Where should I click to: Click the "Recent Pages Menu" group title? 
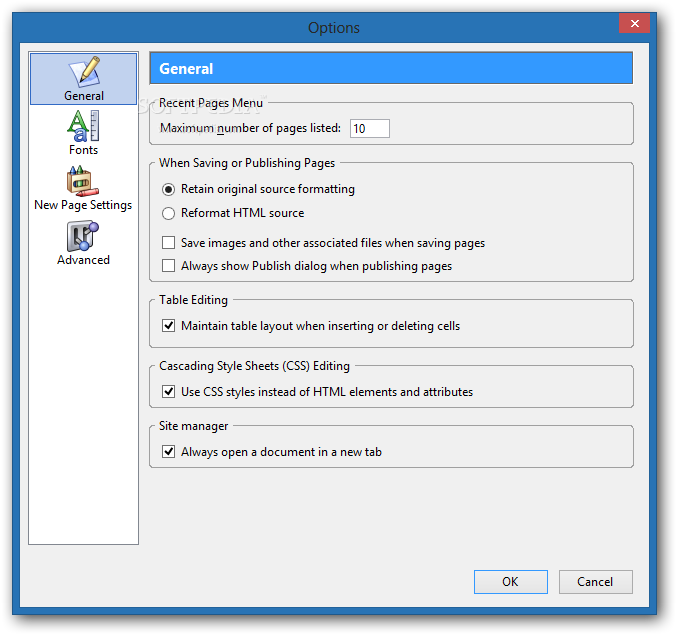pos(211,103)
